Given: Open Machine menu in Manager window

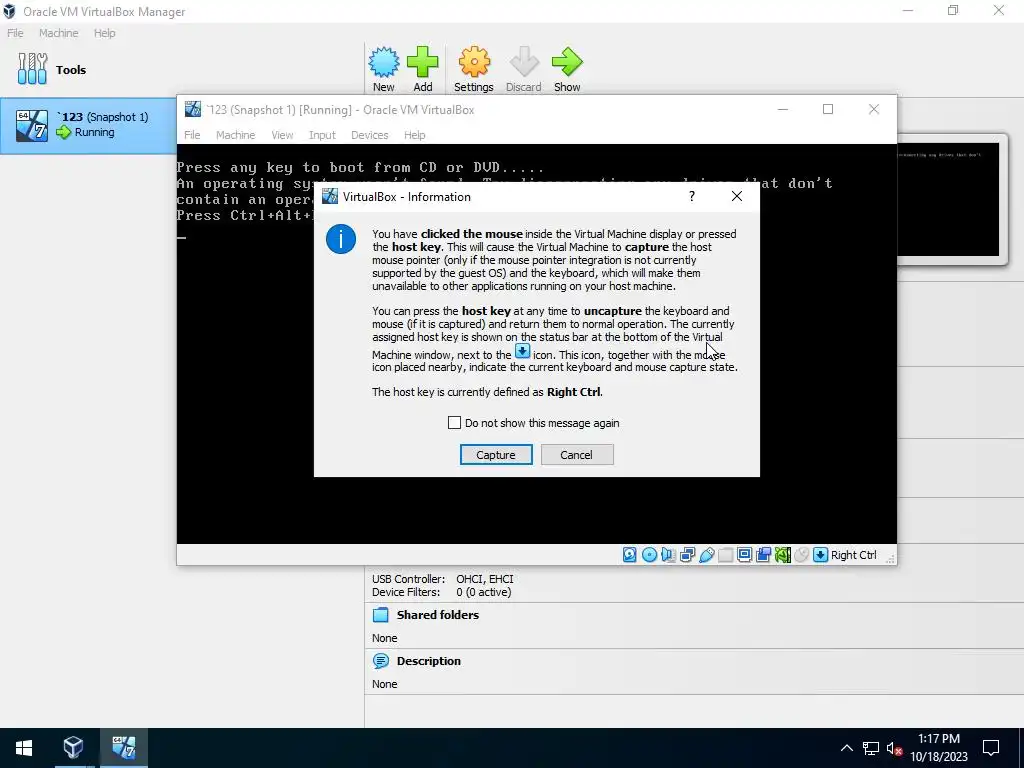Looking at the screenshot, I should tap(59, 33).
